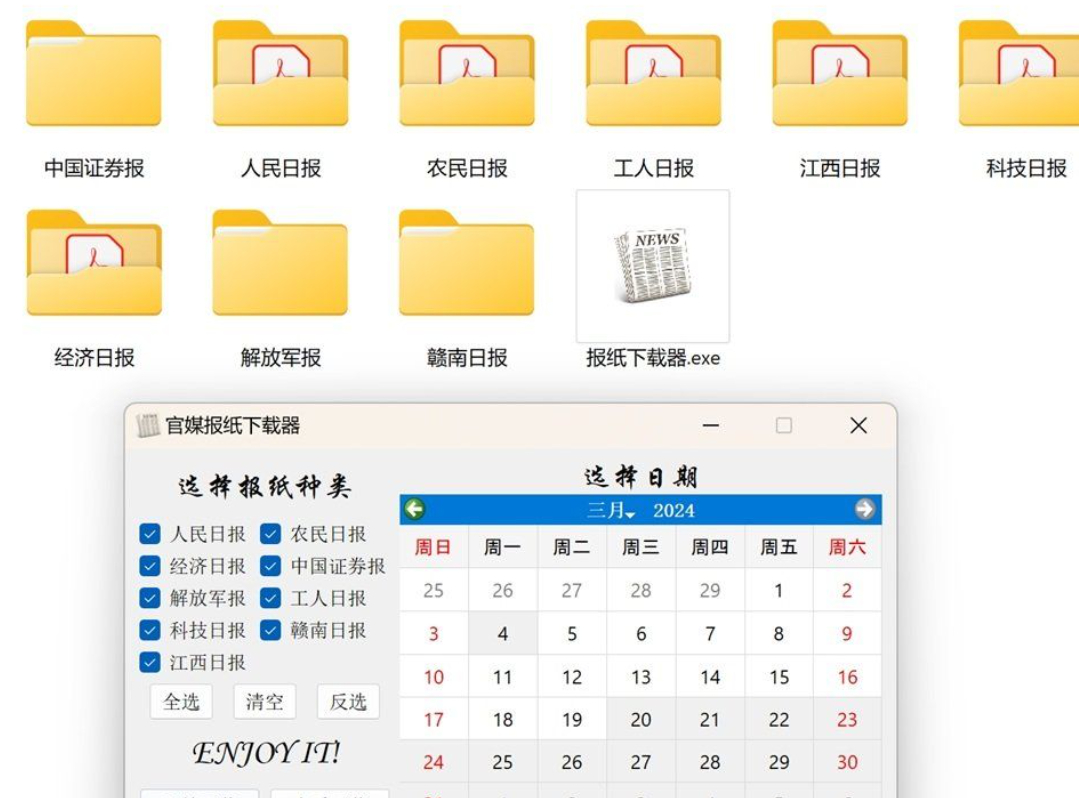The image size is (1079, 798).
Task: Select March 1 in the calendar
Action: click(x=778, y=590)
